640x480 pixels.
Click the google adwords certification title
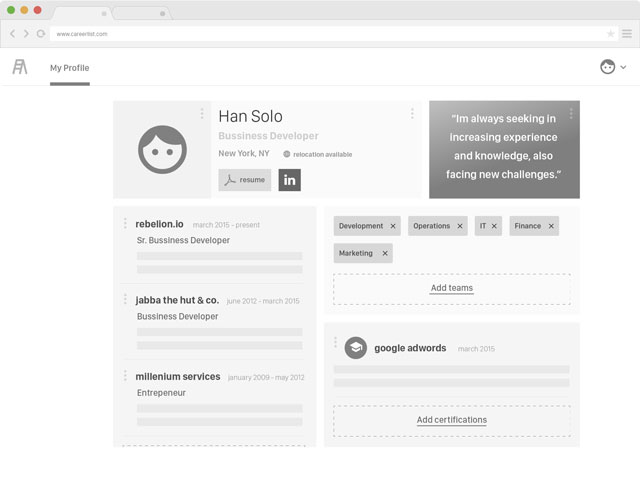pyautogui.click(x=410, y=348)
